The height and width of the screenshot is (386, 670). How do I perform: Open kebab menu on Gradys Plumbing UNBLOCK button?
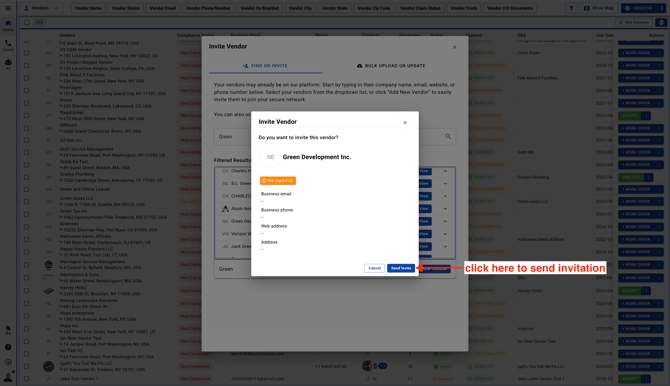click(649, 177)
